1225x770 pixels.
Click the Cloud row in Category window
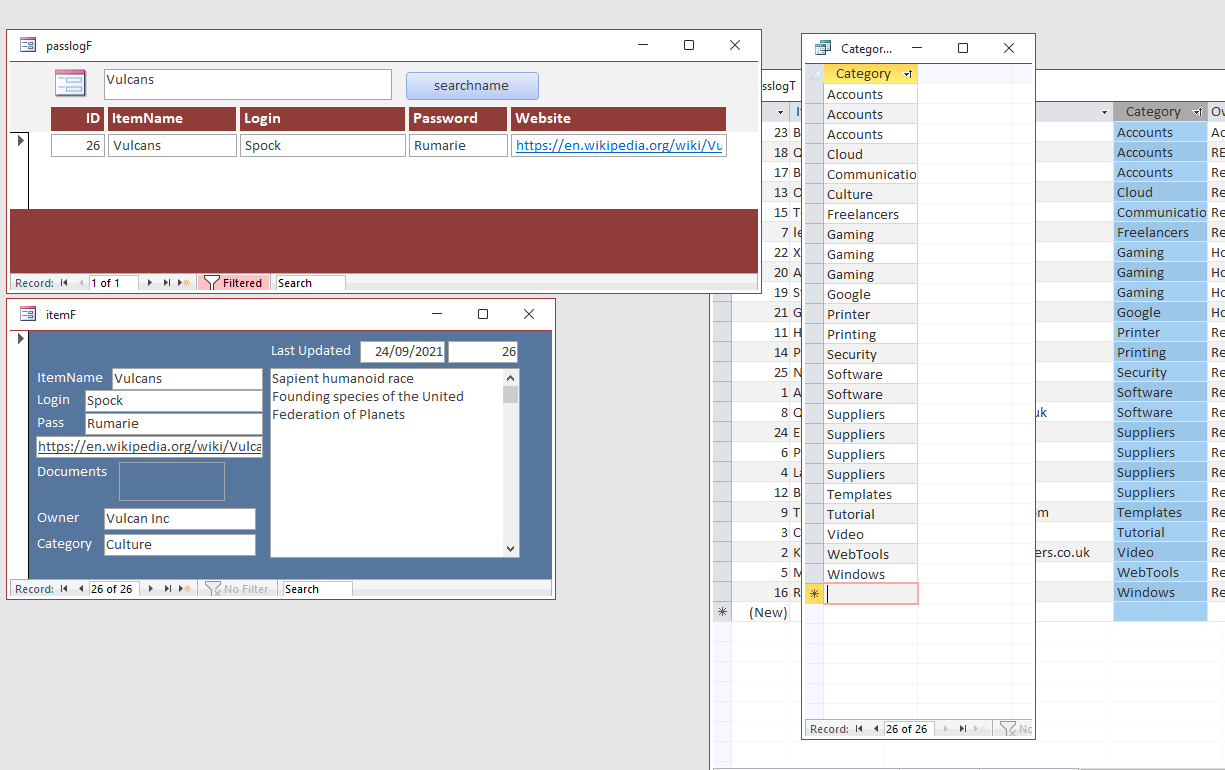pyautogui.click(x=870, y=154)
